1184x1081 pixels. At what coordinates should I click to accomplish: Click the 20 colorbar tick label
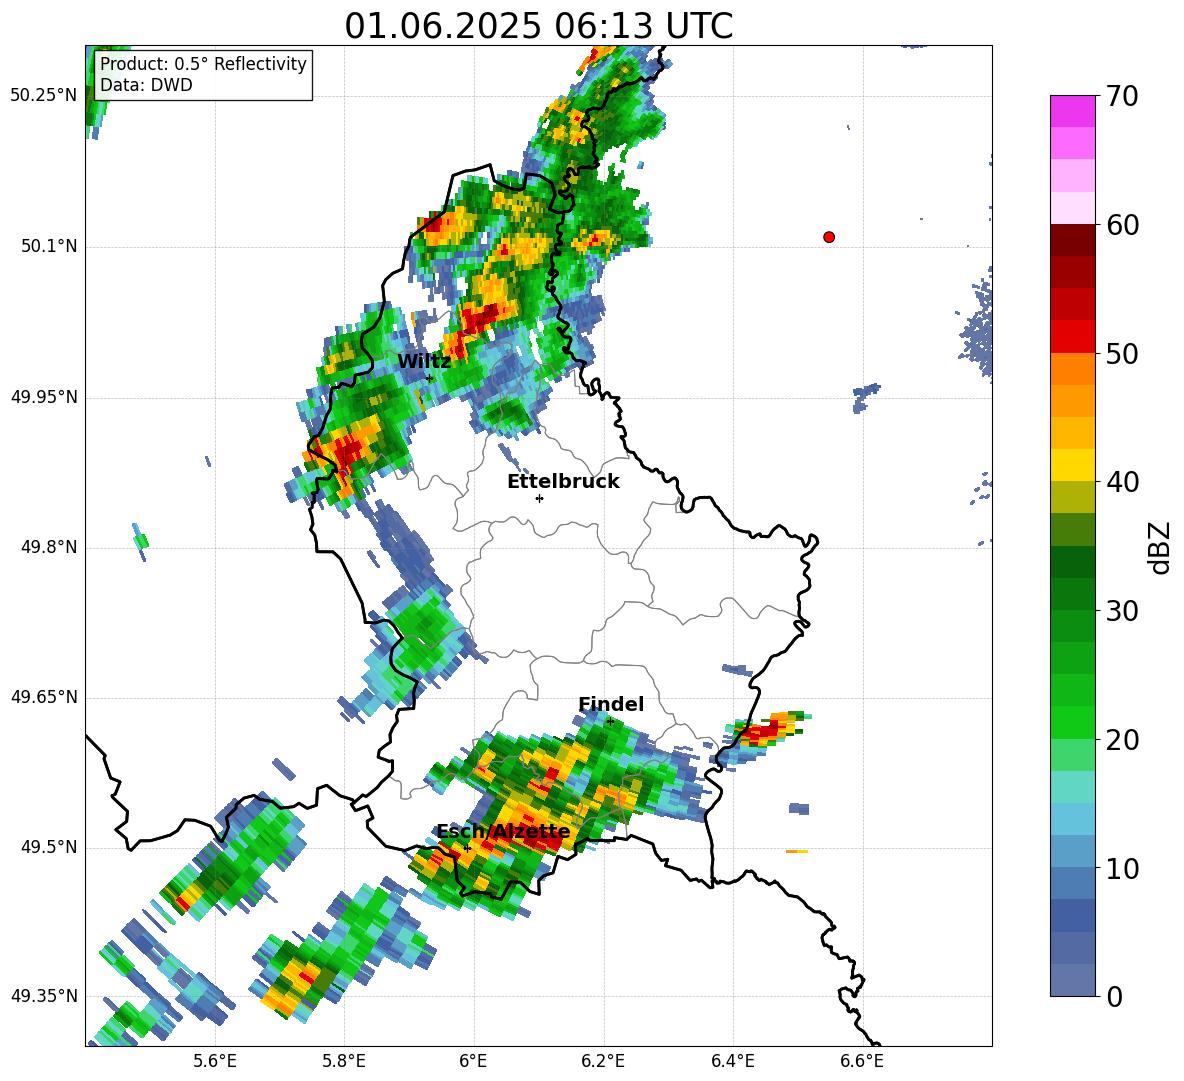(1123, 740)
